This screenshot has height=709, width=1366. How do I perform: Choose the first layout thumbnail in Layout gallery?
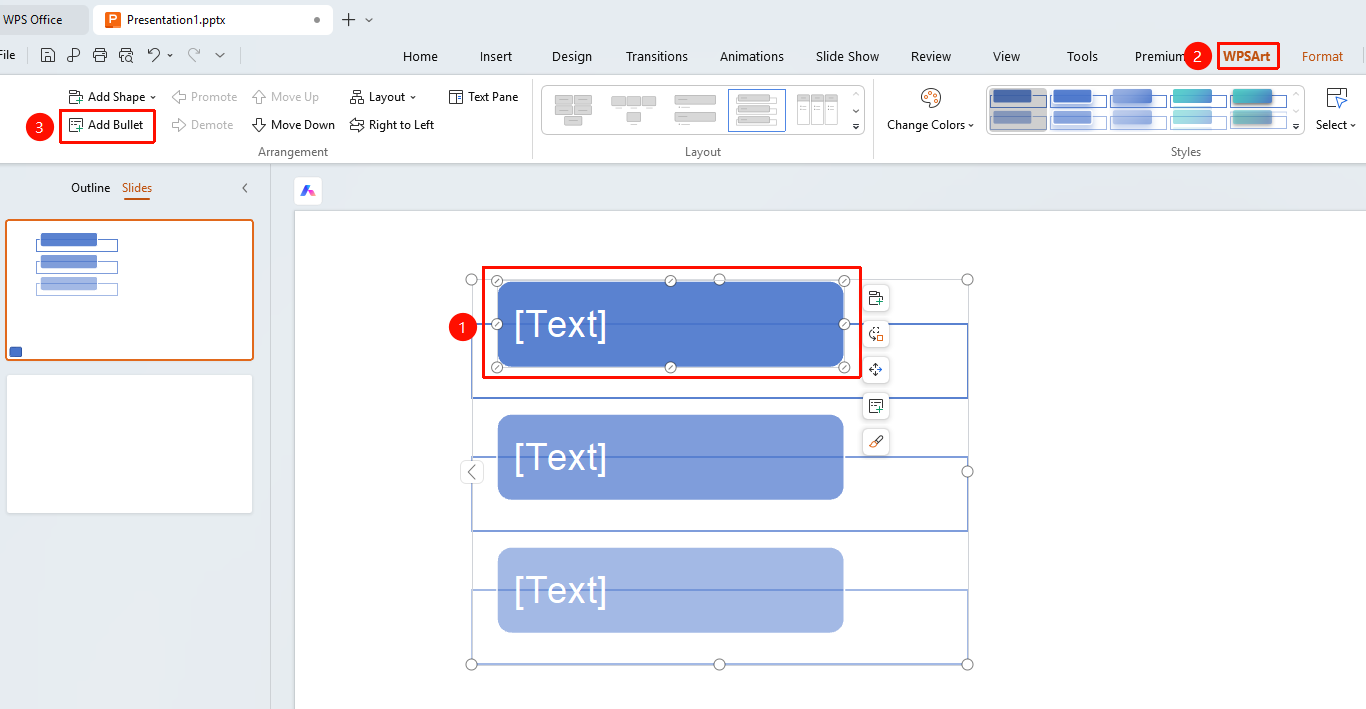[x=573, y=110]
